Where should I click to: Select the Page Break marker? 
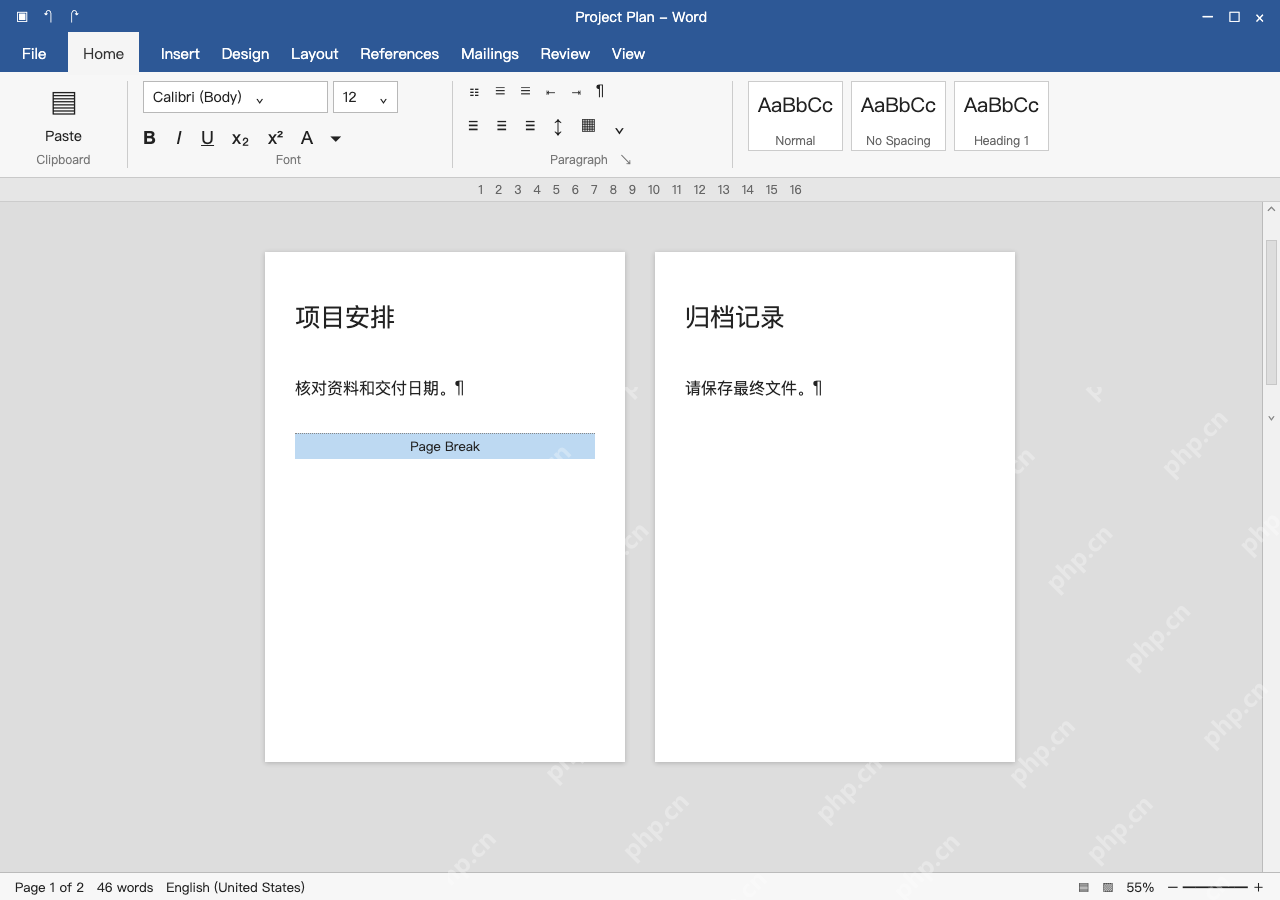pyautogui.click(x=445, y=446)
